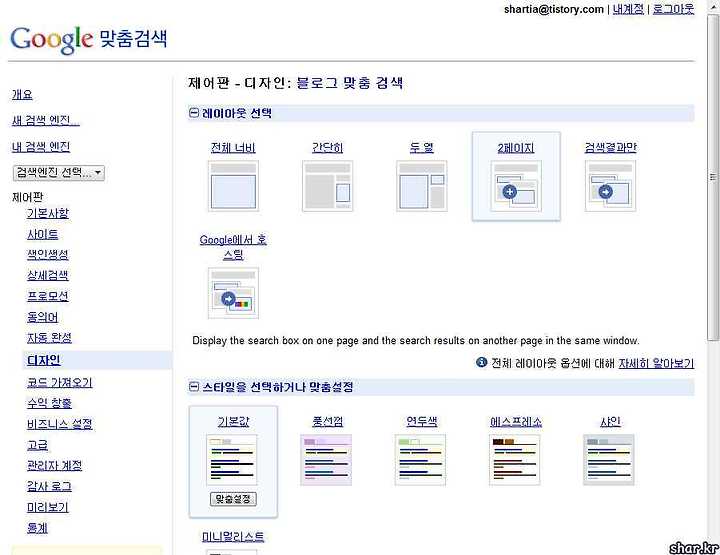Choose the 풍선껌 style preview
The width and height of the screenshot is (720, 555).
tap(326, 460)
